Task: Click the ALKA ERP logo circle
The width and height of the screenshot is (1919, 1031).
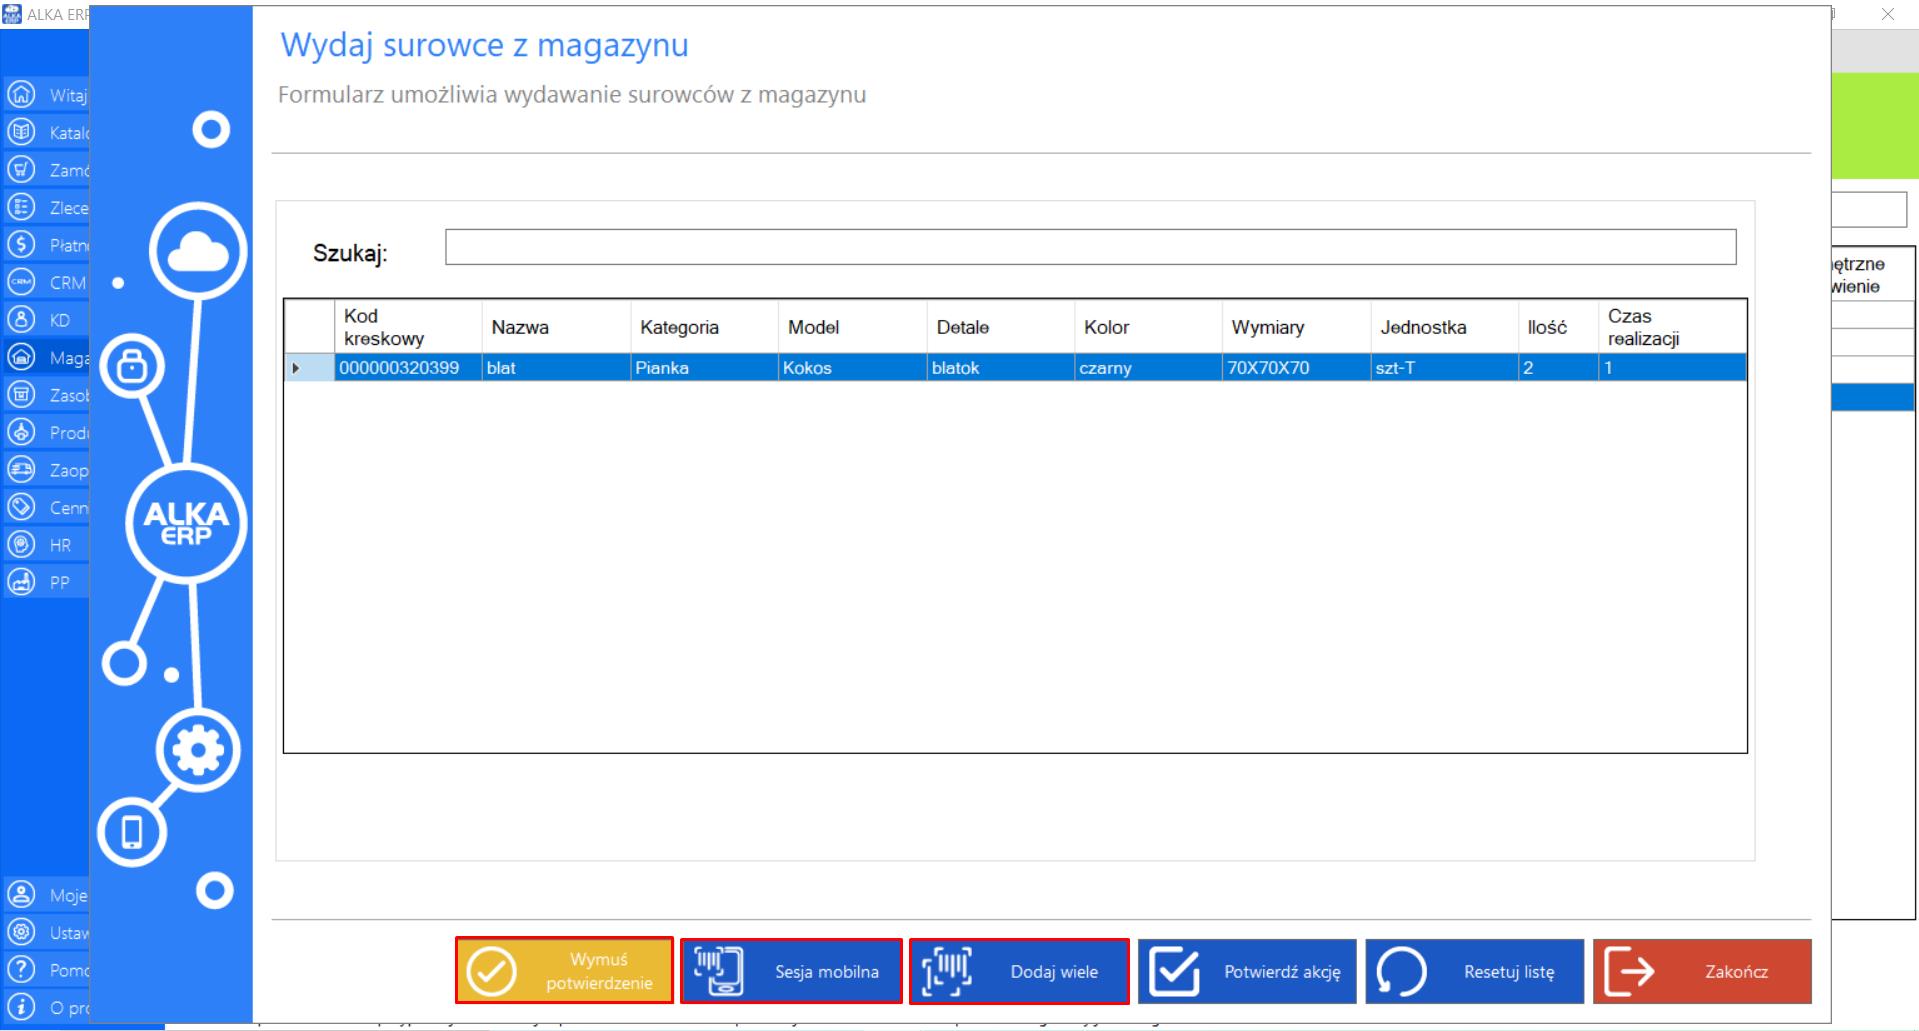Action: (x=186, y=523)
